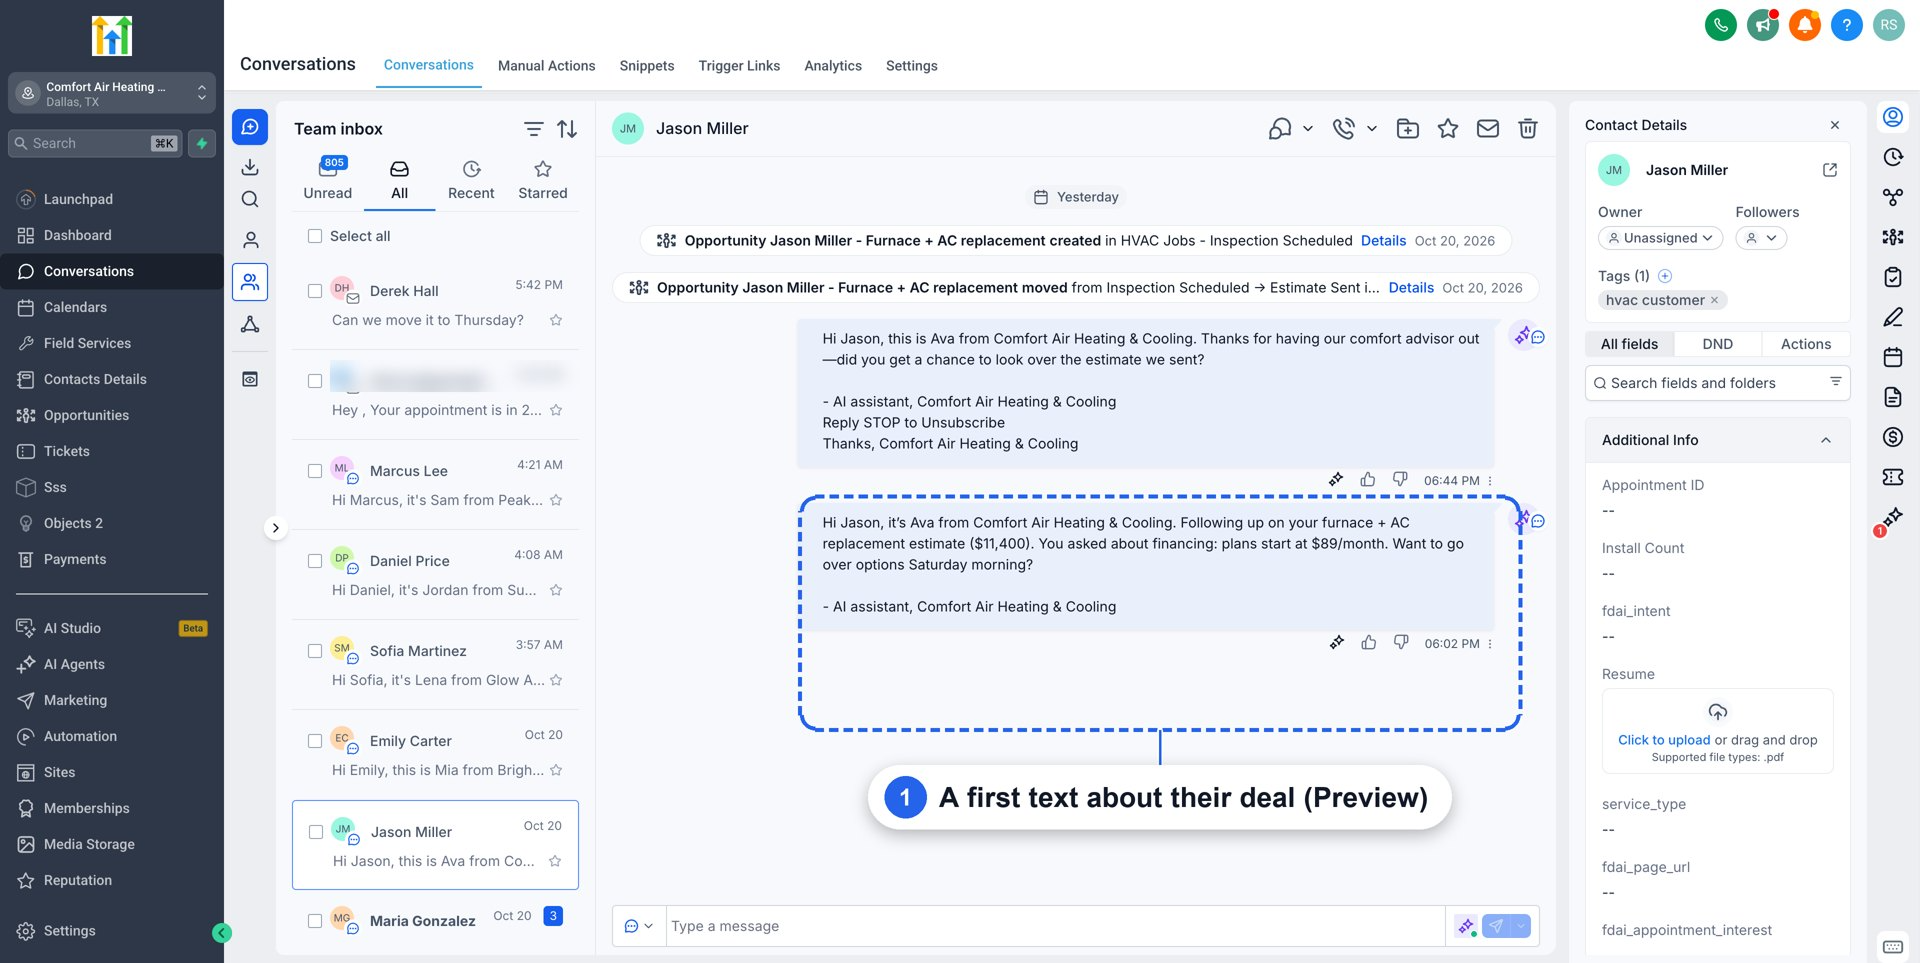
Task: Tick the Marcus Lee conversation checkbox
Action: (315, 471)
